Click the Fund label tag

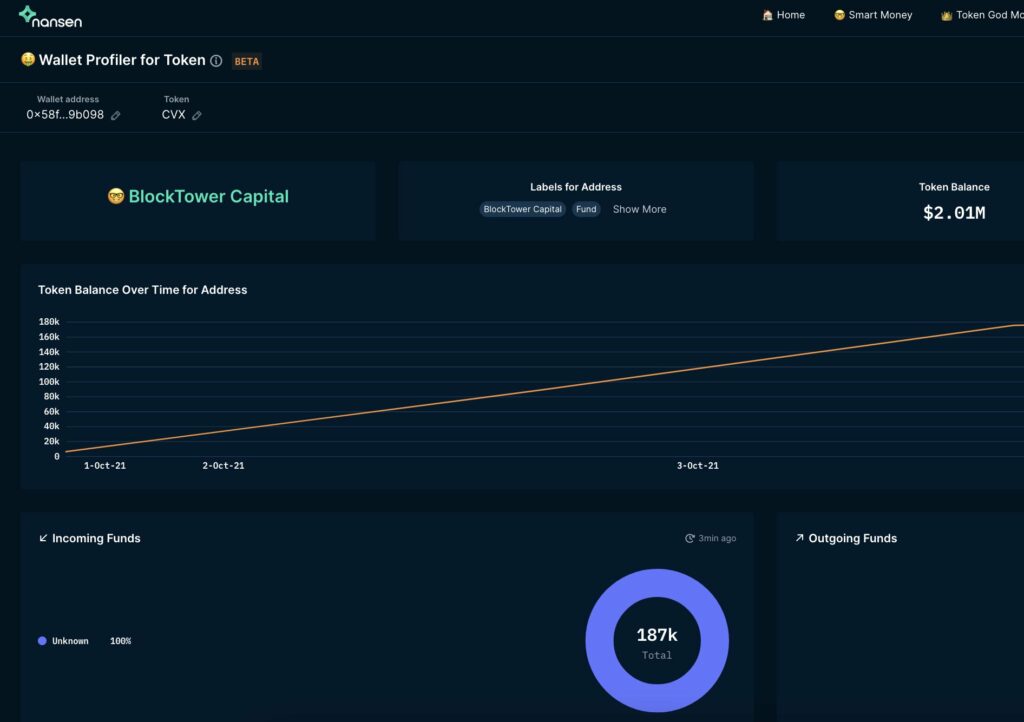(586, 209)
